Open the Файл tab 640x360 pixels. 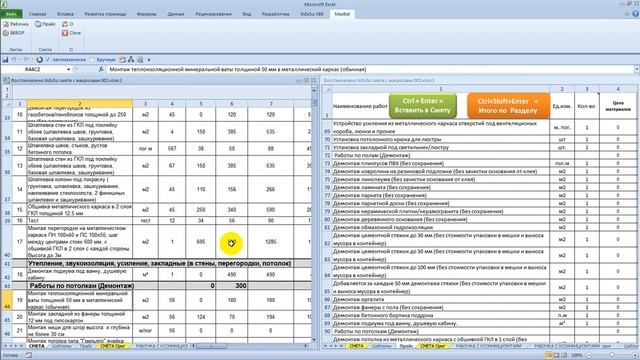pyautogui.click(x=11, y=14)
